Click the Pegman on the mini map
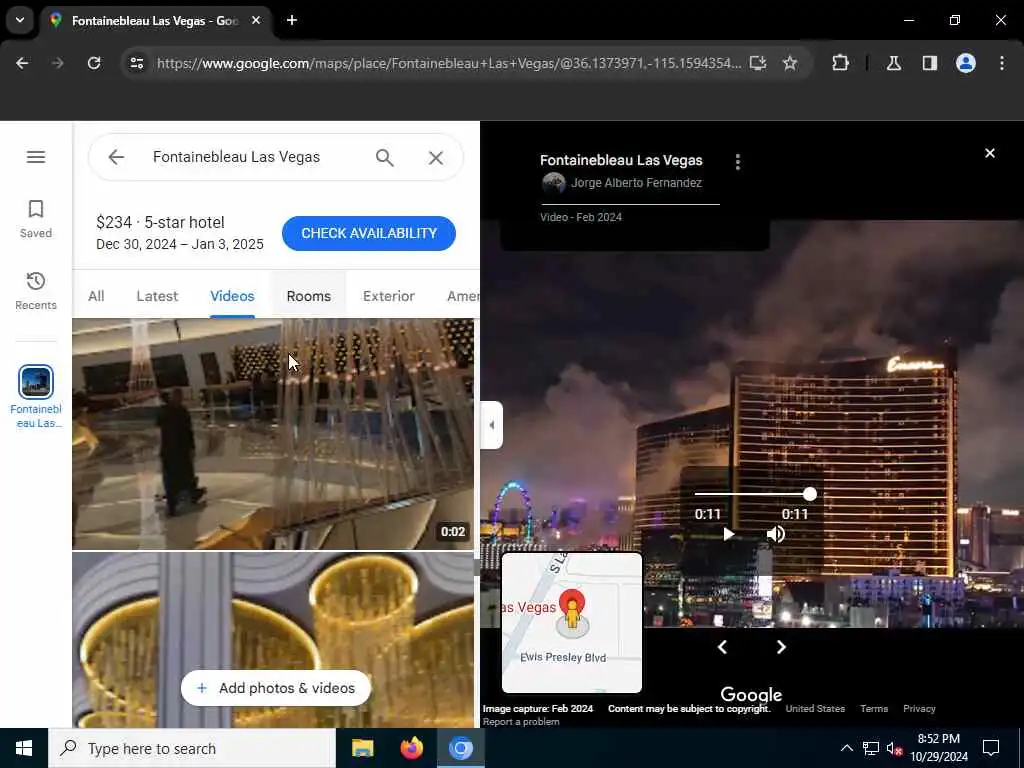 click(x=573, y=615)
